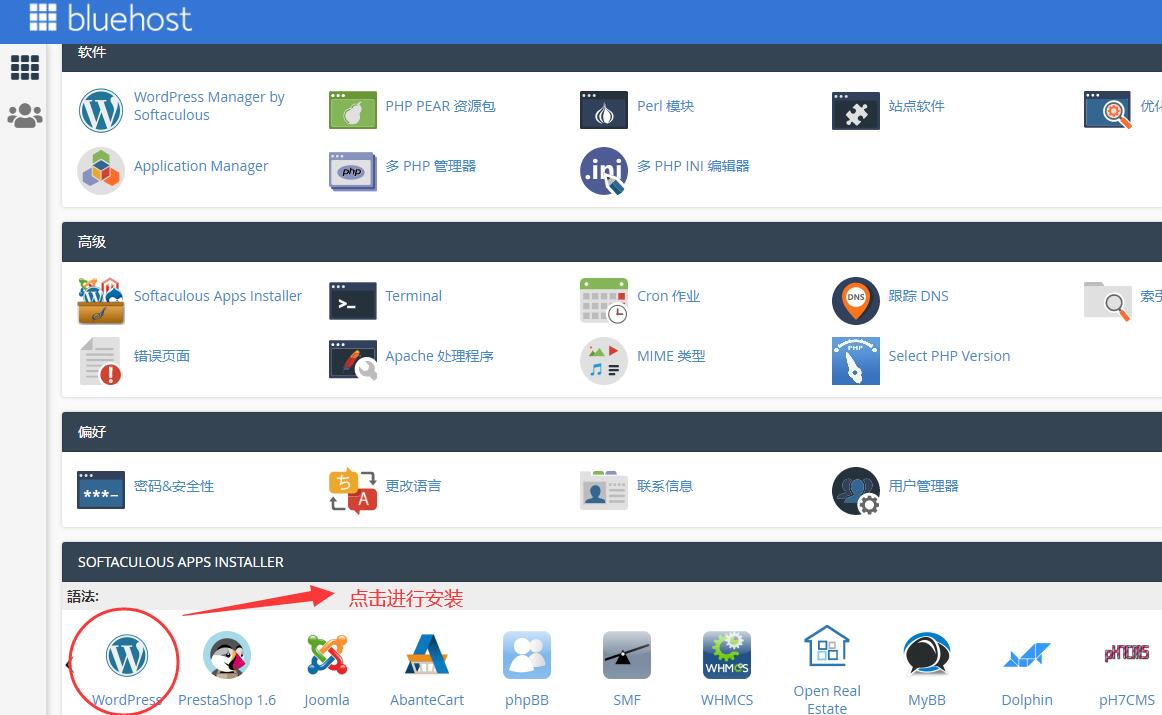Open the Apache 处理程序 icon
Image resolution: width=1162 pixels, height=715 pixels.
tap(353, 361)
